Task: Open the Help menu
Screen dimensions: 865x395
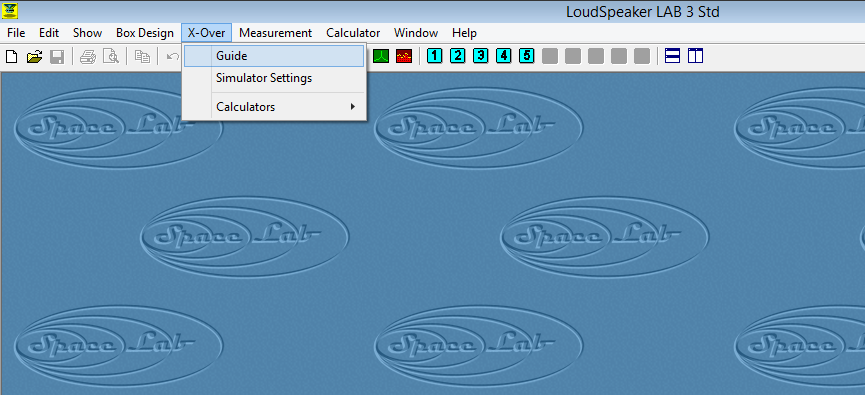Action: pyautogui.click(x=464, y=33)
